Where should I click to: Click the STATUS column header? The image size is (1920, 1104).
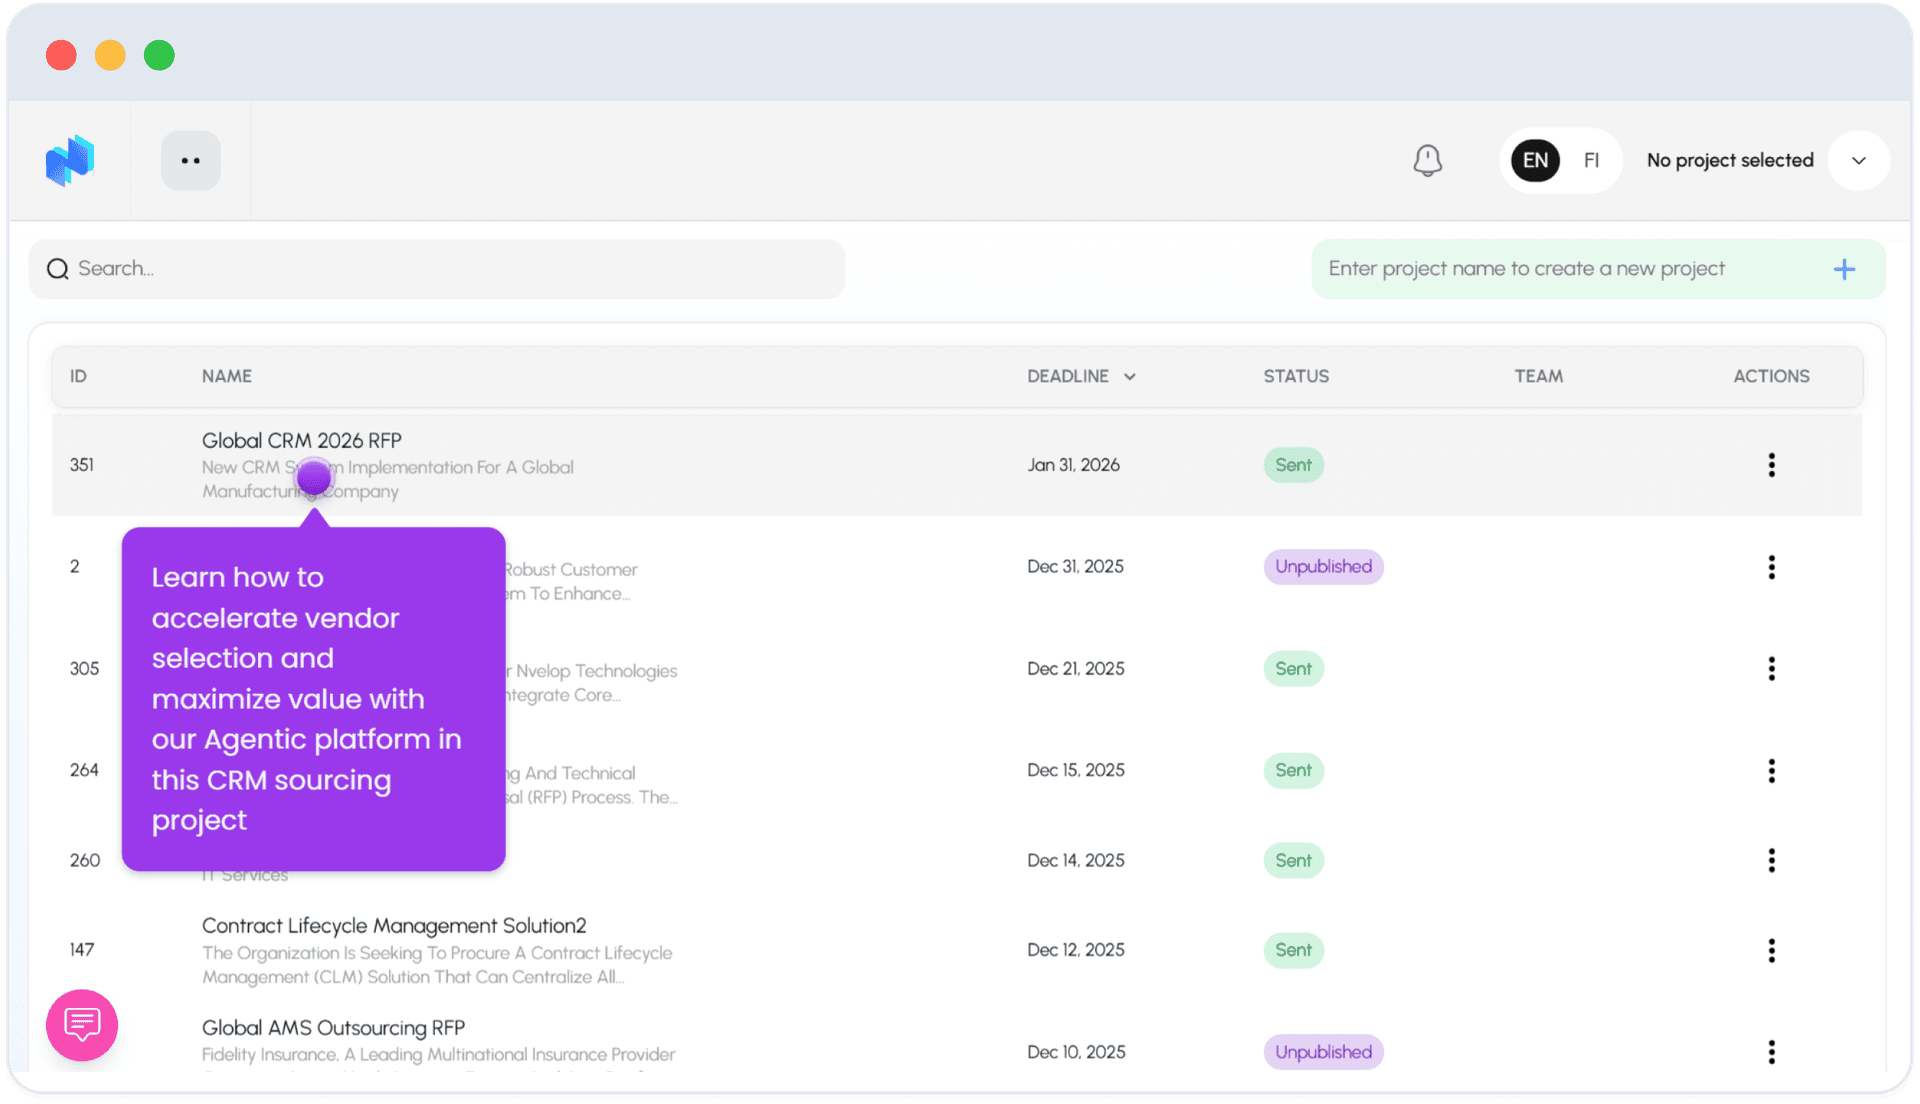point(1296,376)
